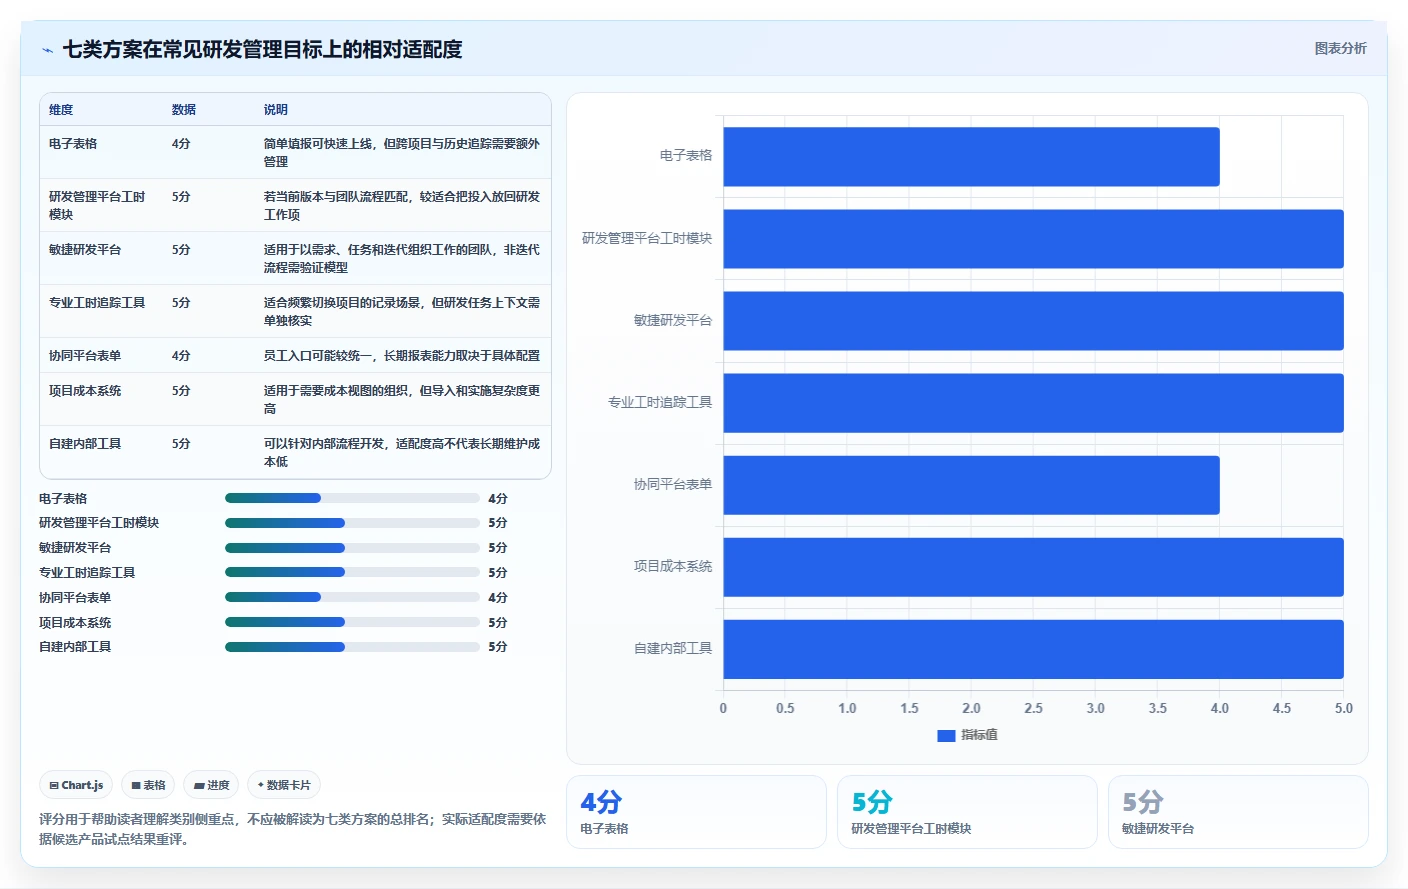Screen dimensions: 1408x889
Task: Click the 项目成本系统 y-axis label in chart
Action: pos(673,566)
